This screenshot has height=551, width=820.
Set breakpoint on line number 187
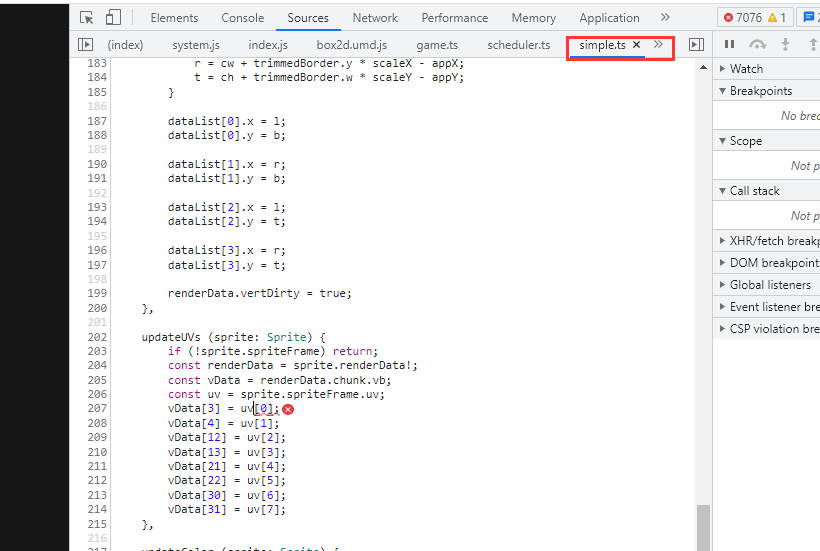point(97,121)
